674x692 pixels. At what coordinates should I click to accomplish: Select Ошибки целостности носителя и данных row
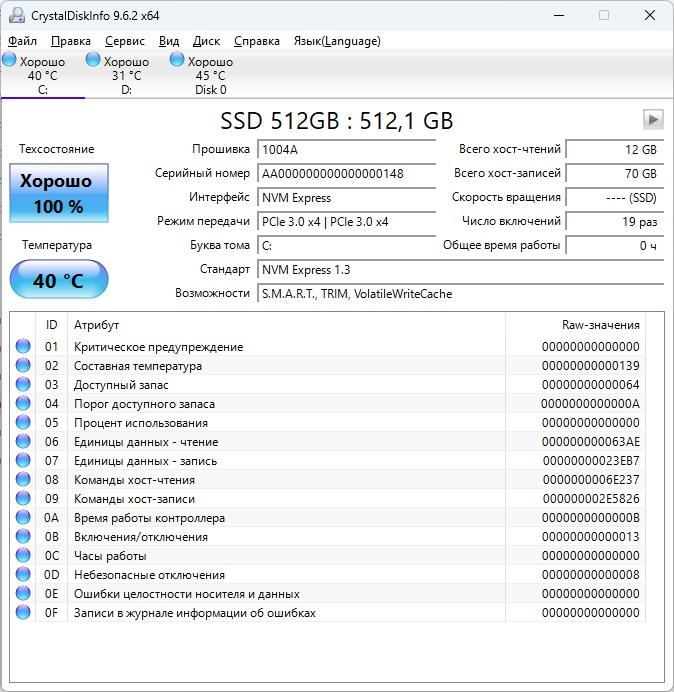click(328, 594)
